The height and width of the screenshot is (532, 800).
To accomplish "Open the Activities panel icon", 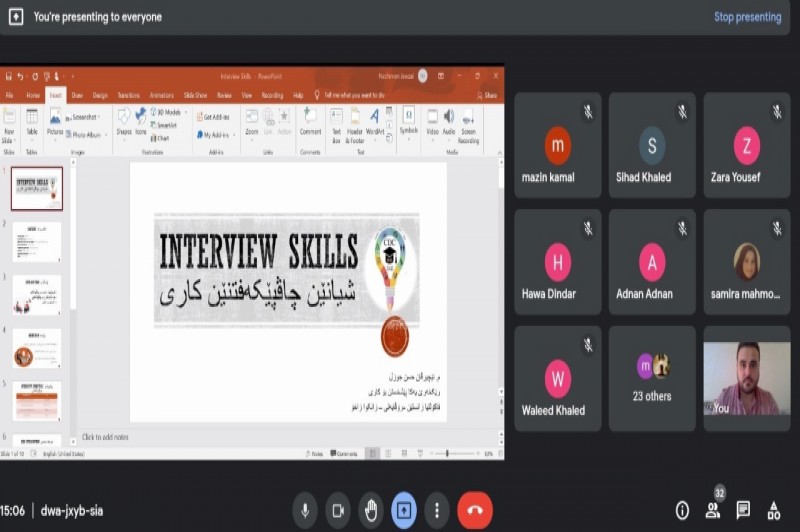I will [773, 511].
